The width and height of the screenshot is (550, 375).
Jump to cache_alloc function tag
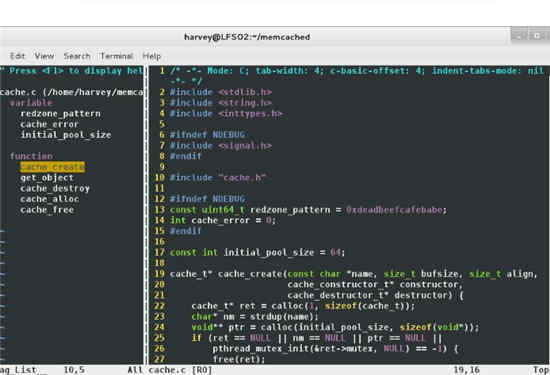pos(49,199)
